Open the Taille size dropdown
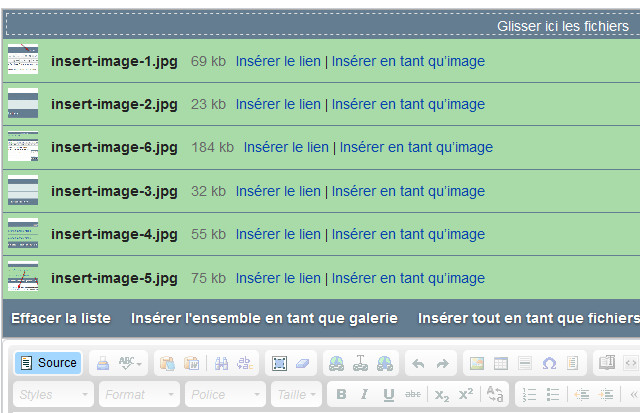This screenshot has width=640, height=413. (295, 394)
